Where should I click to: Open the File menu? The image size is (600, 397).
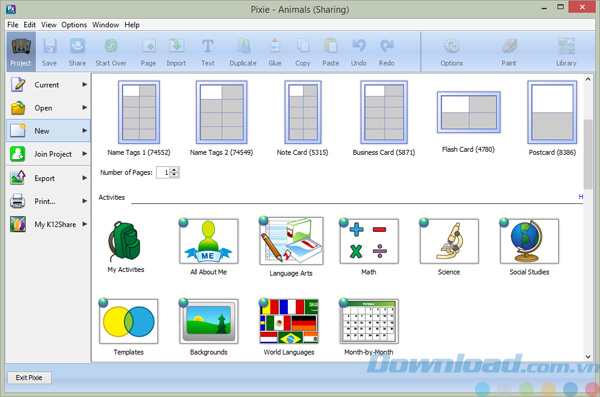tap(13, 25)
